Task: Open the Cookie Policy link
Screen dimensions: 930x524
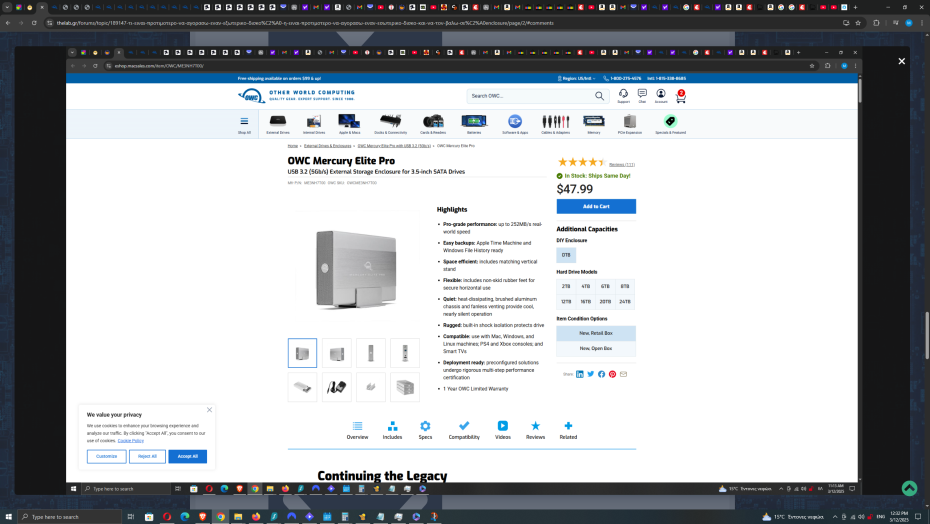Action: 130,440
